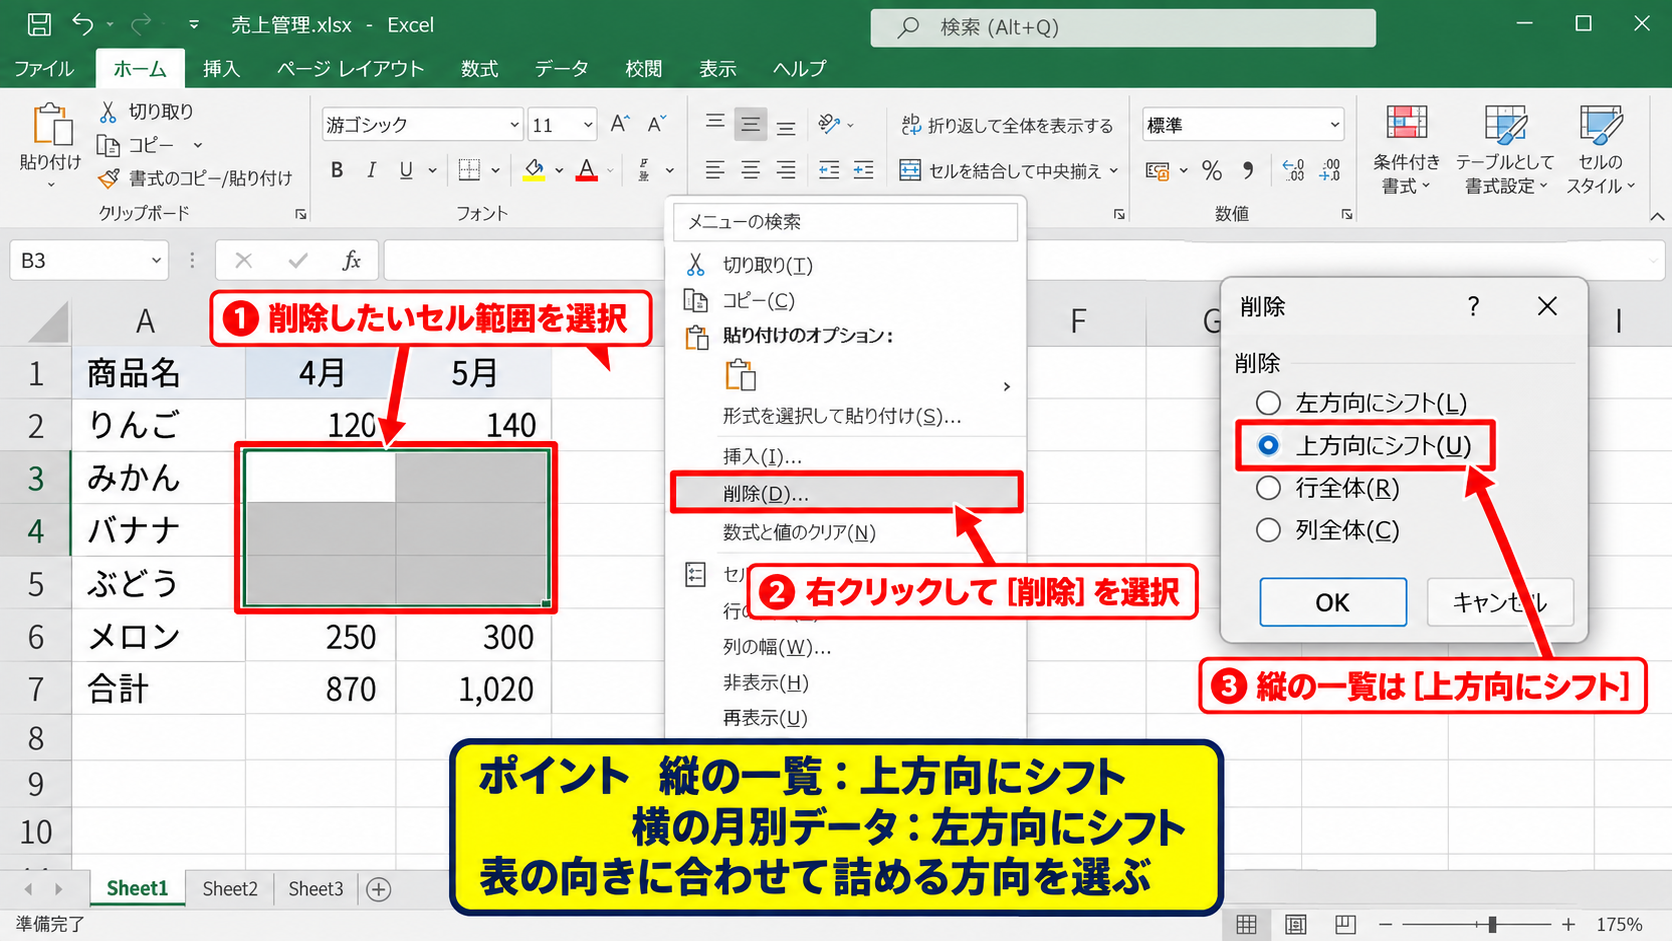The height and width of the screenshot is (941, 1672).
Task: Click the 検索 (Alt+Q) search box
Action: click(1123, 27)
